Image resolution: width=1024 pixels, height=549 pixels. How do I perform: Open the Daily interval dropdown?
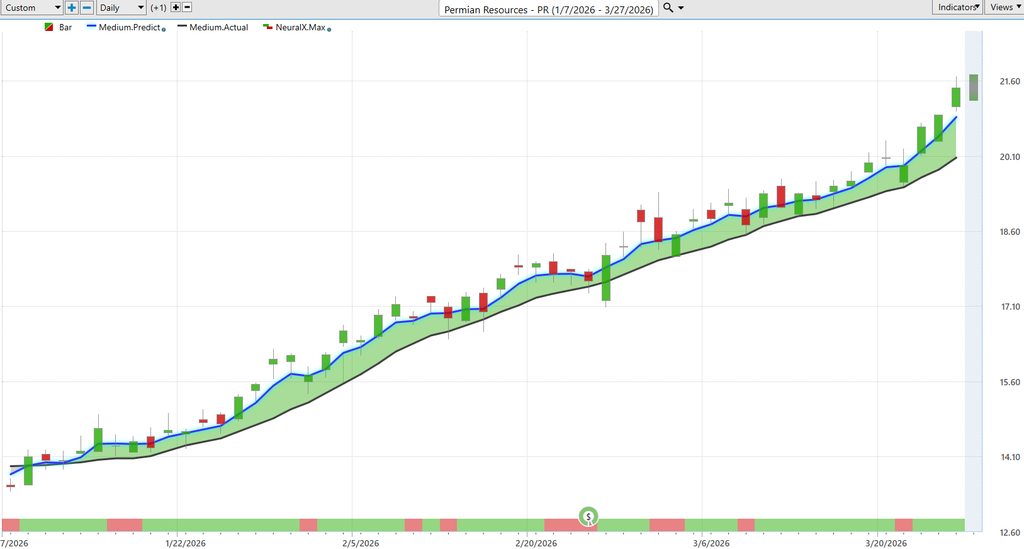119,7
